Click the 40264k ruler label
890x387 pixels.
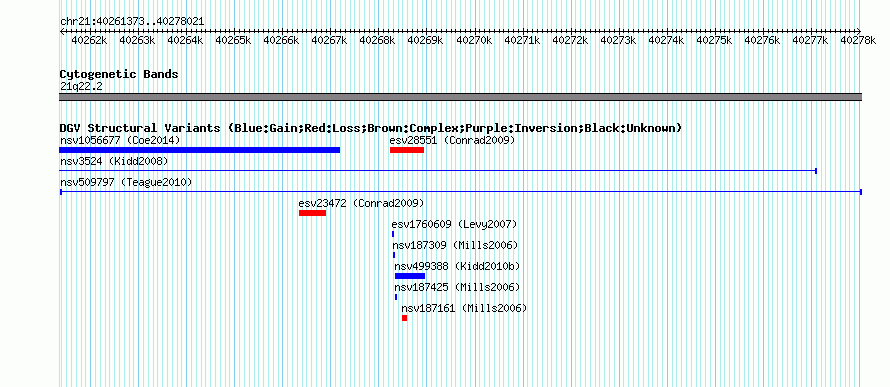pyautogui.click(x=184, y=40)
